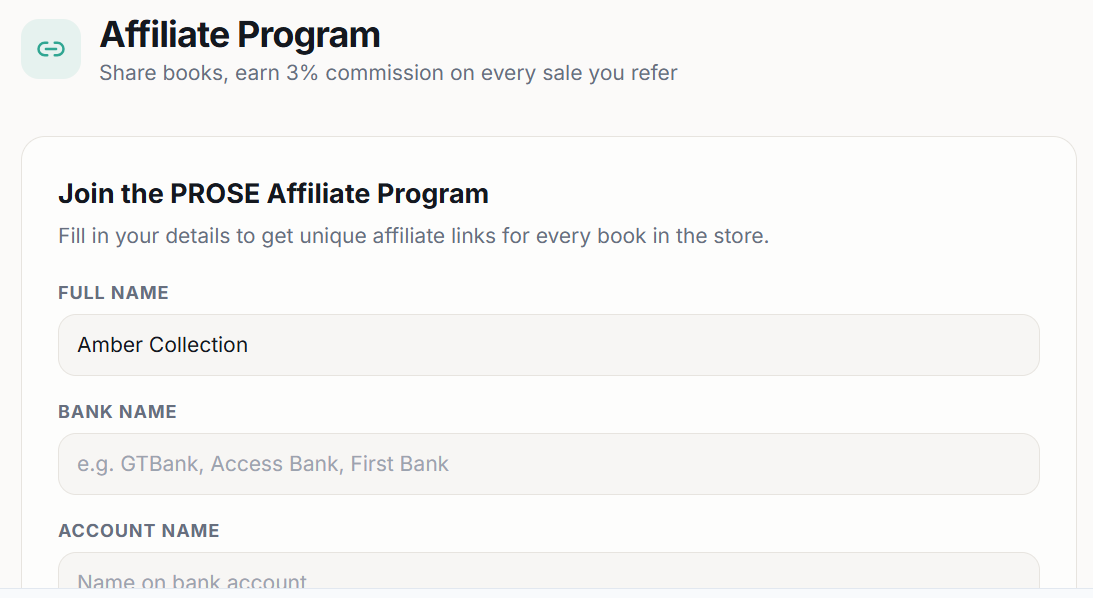Screen dimensions: 1093x598
Task: Click the "Join the PROSE Affiliate Program" heading
Action: click(273, 193)
